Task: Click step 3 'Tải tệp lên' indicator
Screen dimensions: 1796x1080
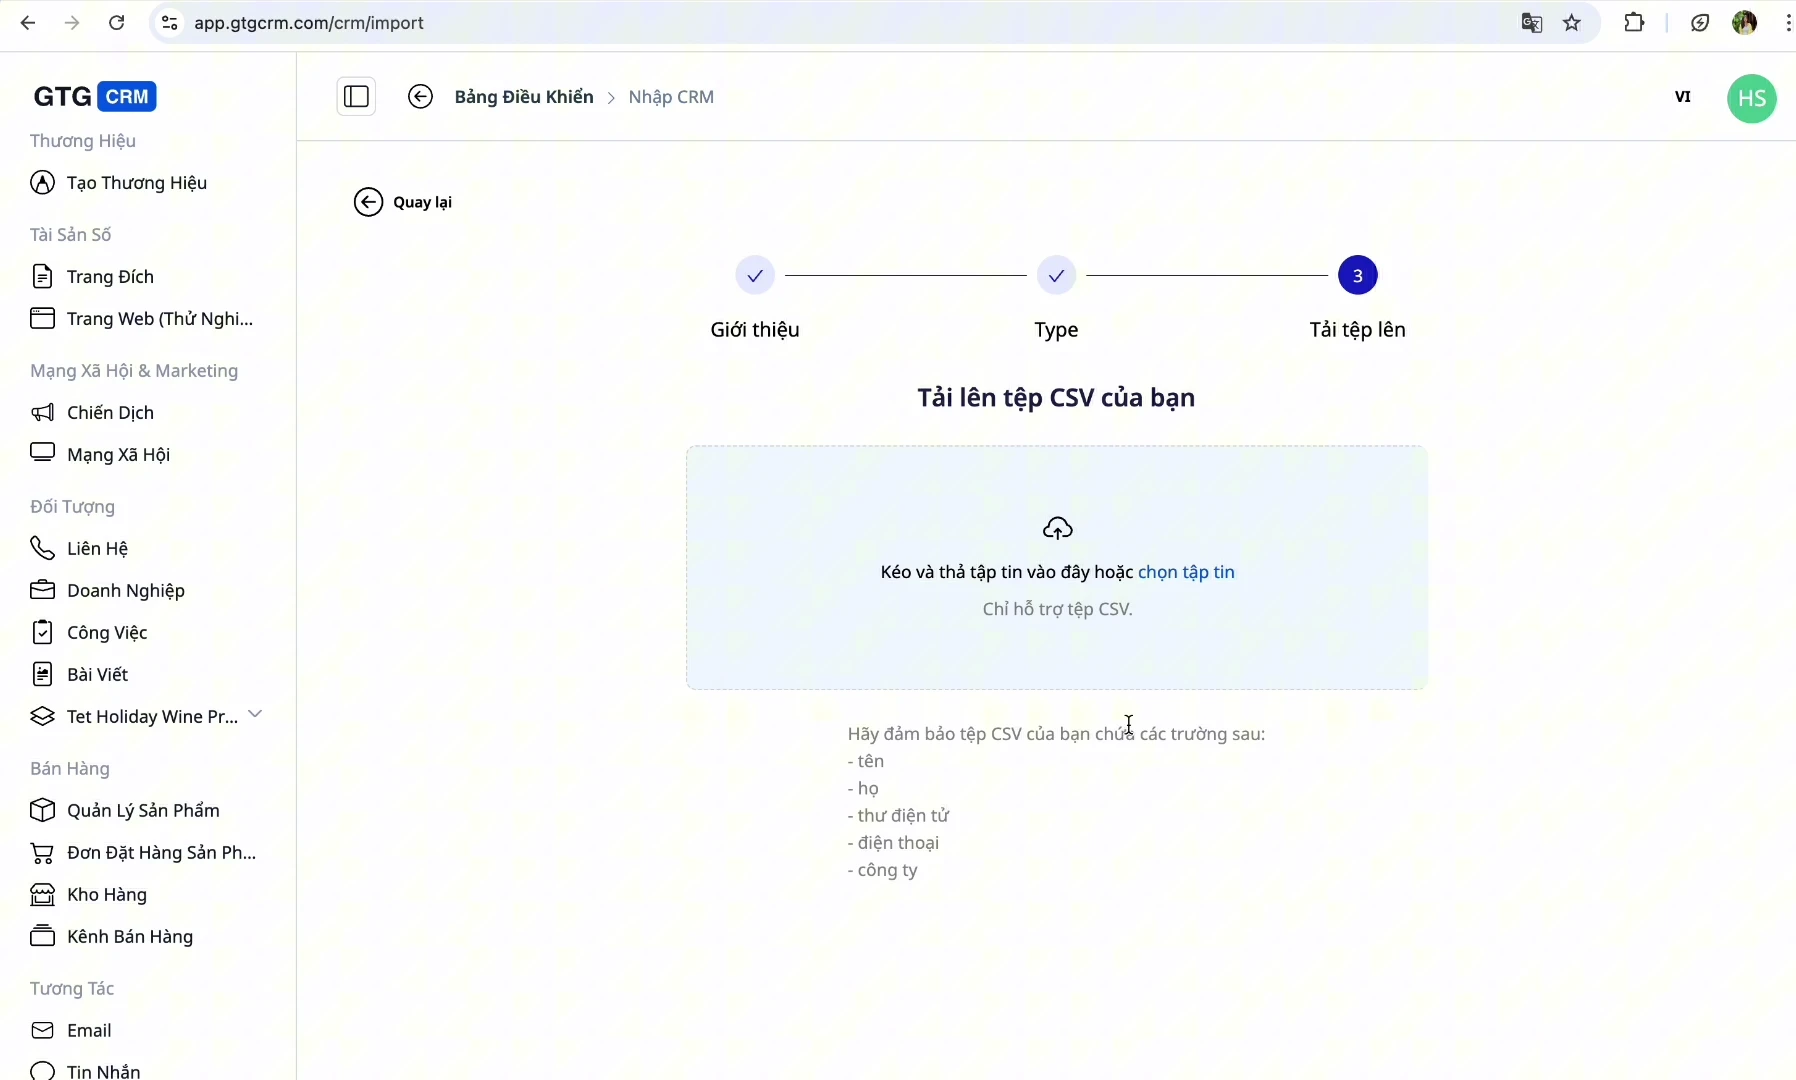Action: click(1358, 276)
